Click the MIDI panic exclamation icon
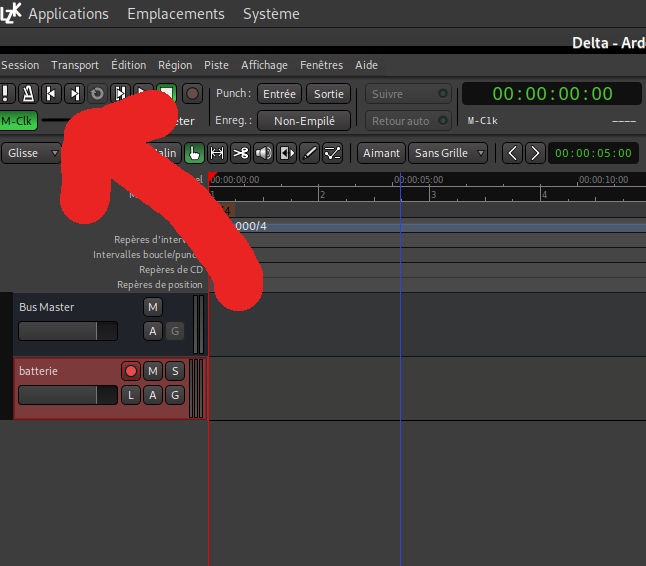 tap(7, 94)
